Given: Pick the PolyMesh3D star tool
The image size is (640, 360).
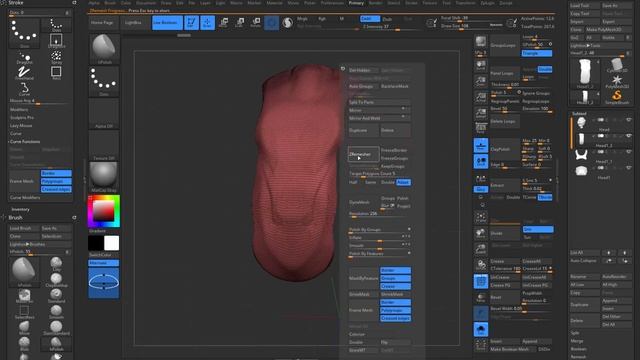Looking at the screenshot, I should click(617, 81).
